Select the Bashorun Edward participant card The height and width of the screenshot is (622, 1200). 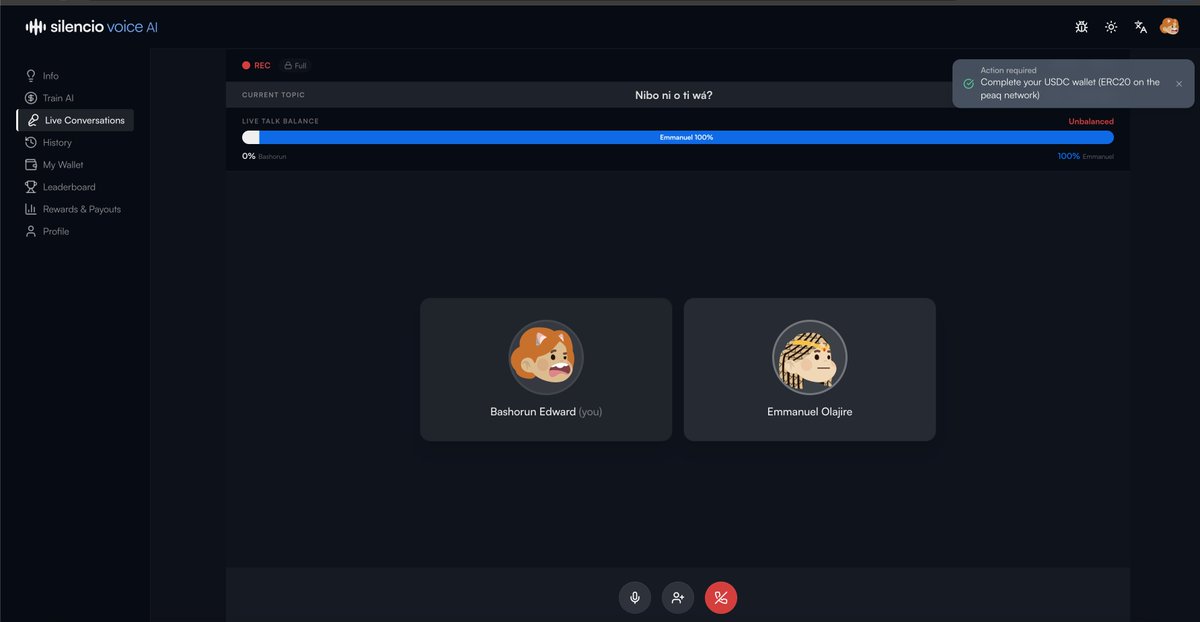pyautogui.click(x=546, y=369)
